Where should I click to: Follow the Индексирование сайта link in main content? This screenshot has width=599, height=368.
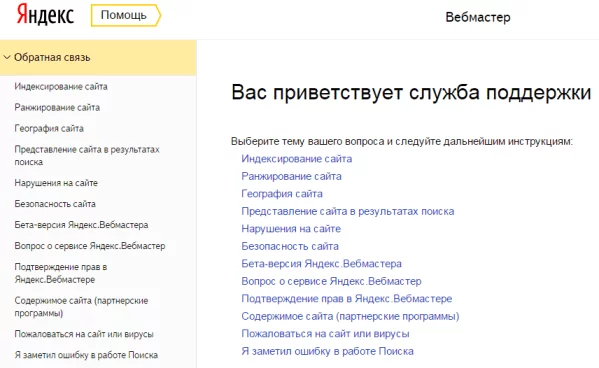click(296, 159)
